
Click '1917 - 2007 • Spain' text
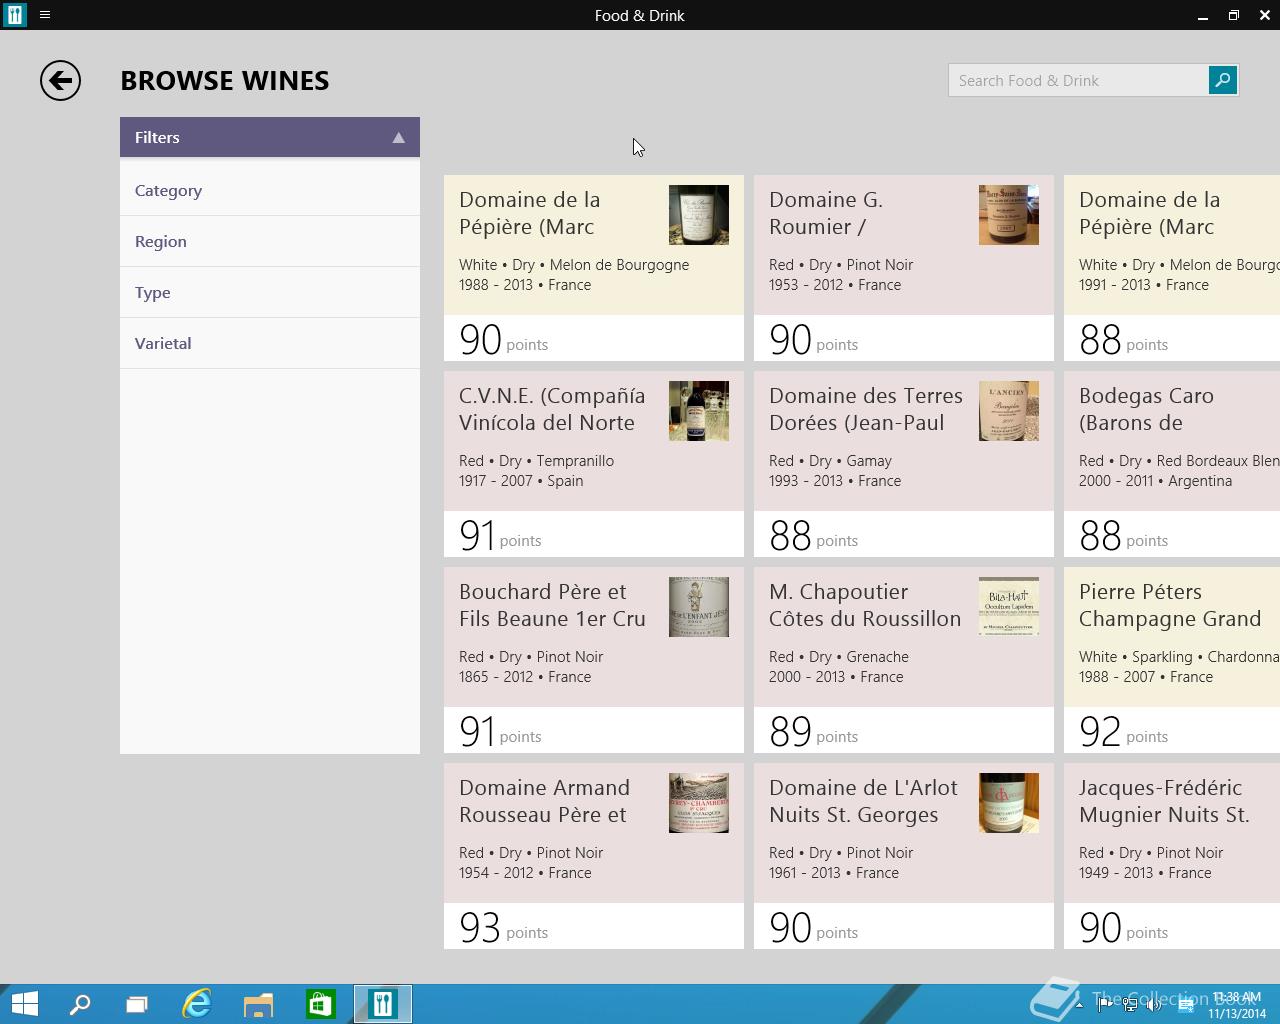(521, 481)
